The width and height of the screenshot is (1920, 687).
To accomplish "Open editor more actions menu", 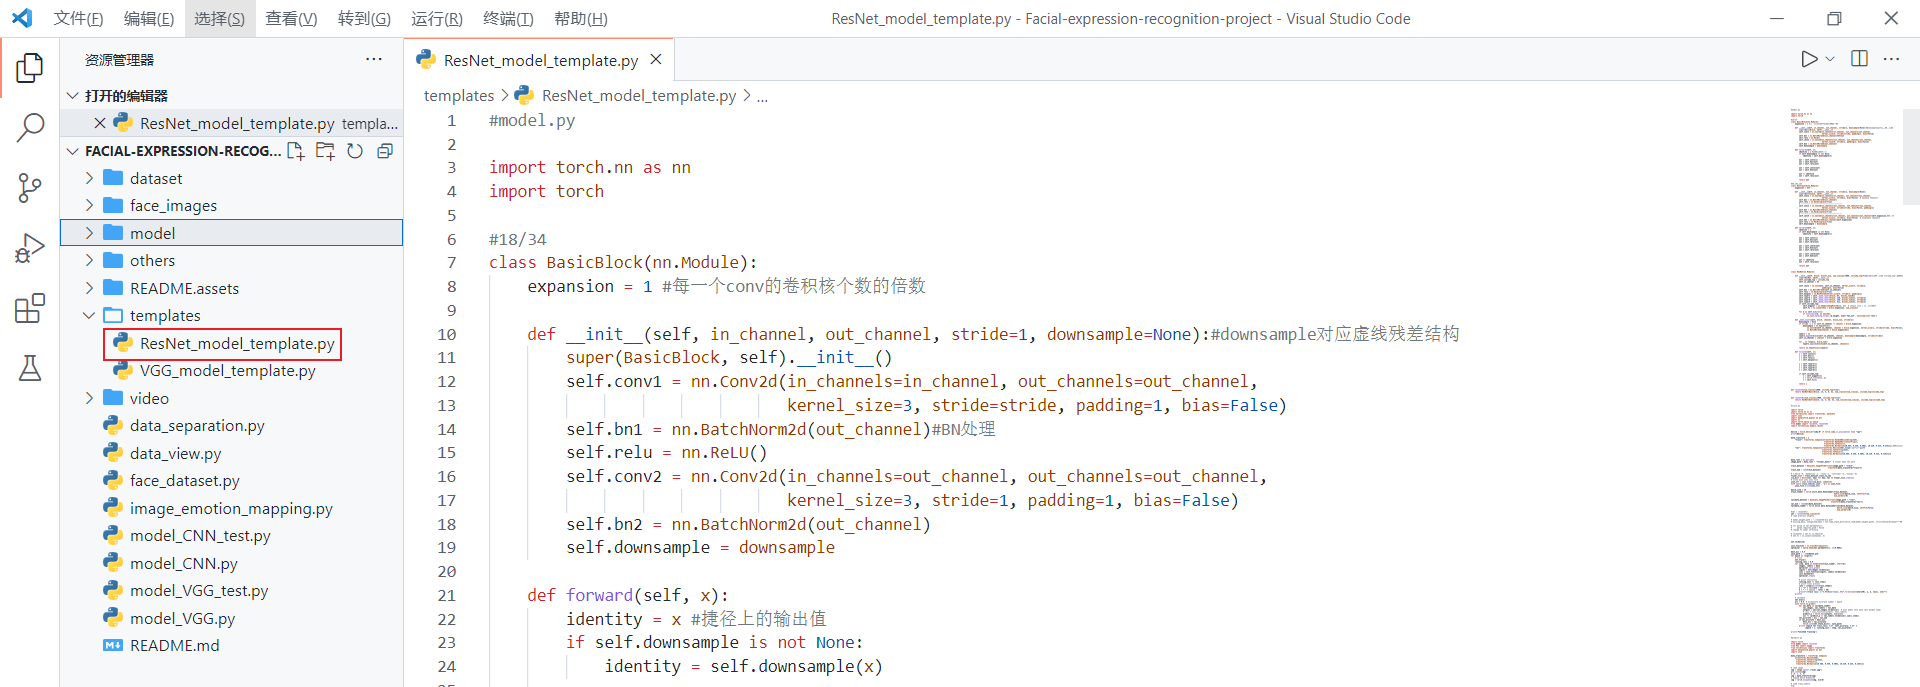I will tap(1891, 59).
